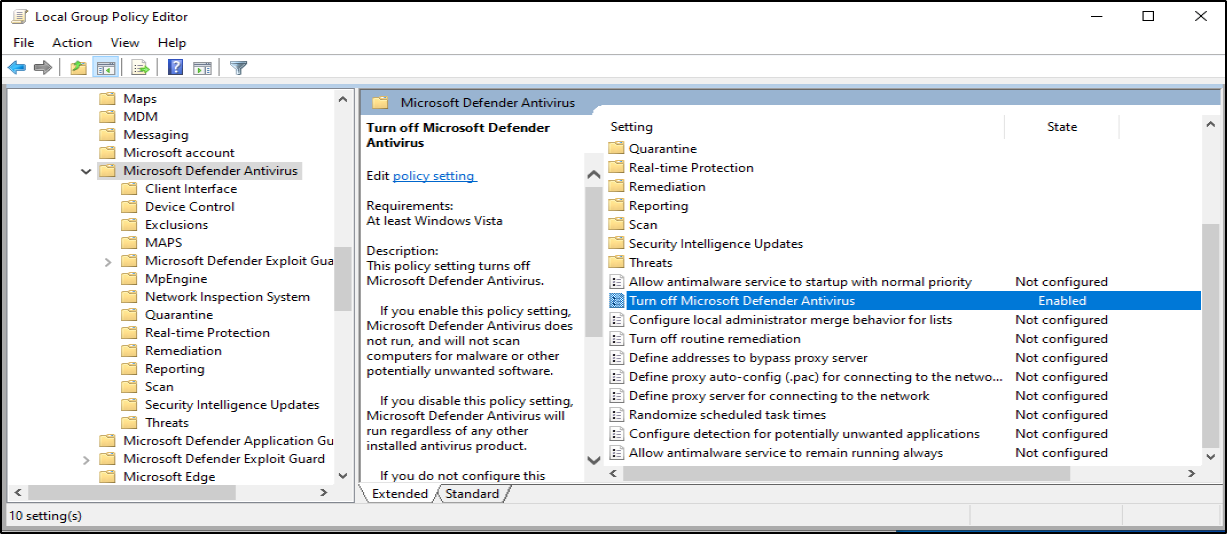Click the tree pane's scroll-down arrow
1227x534 pixels.
click(343, 476)
